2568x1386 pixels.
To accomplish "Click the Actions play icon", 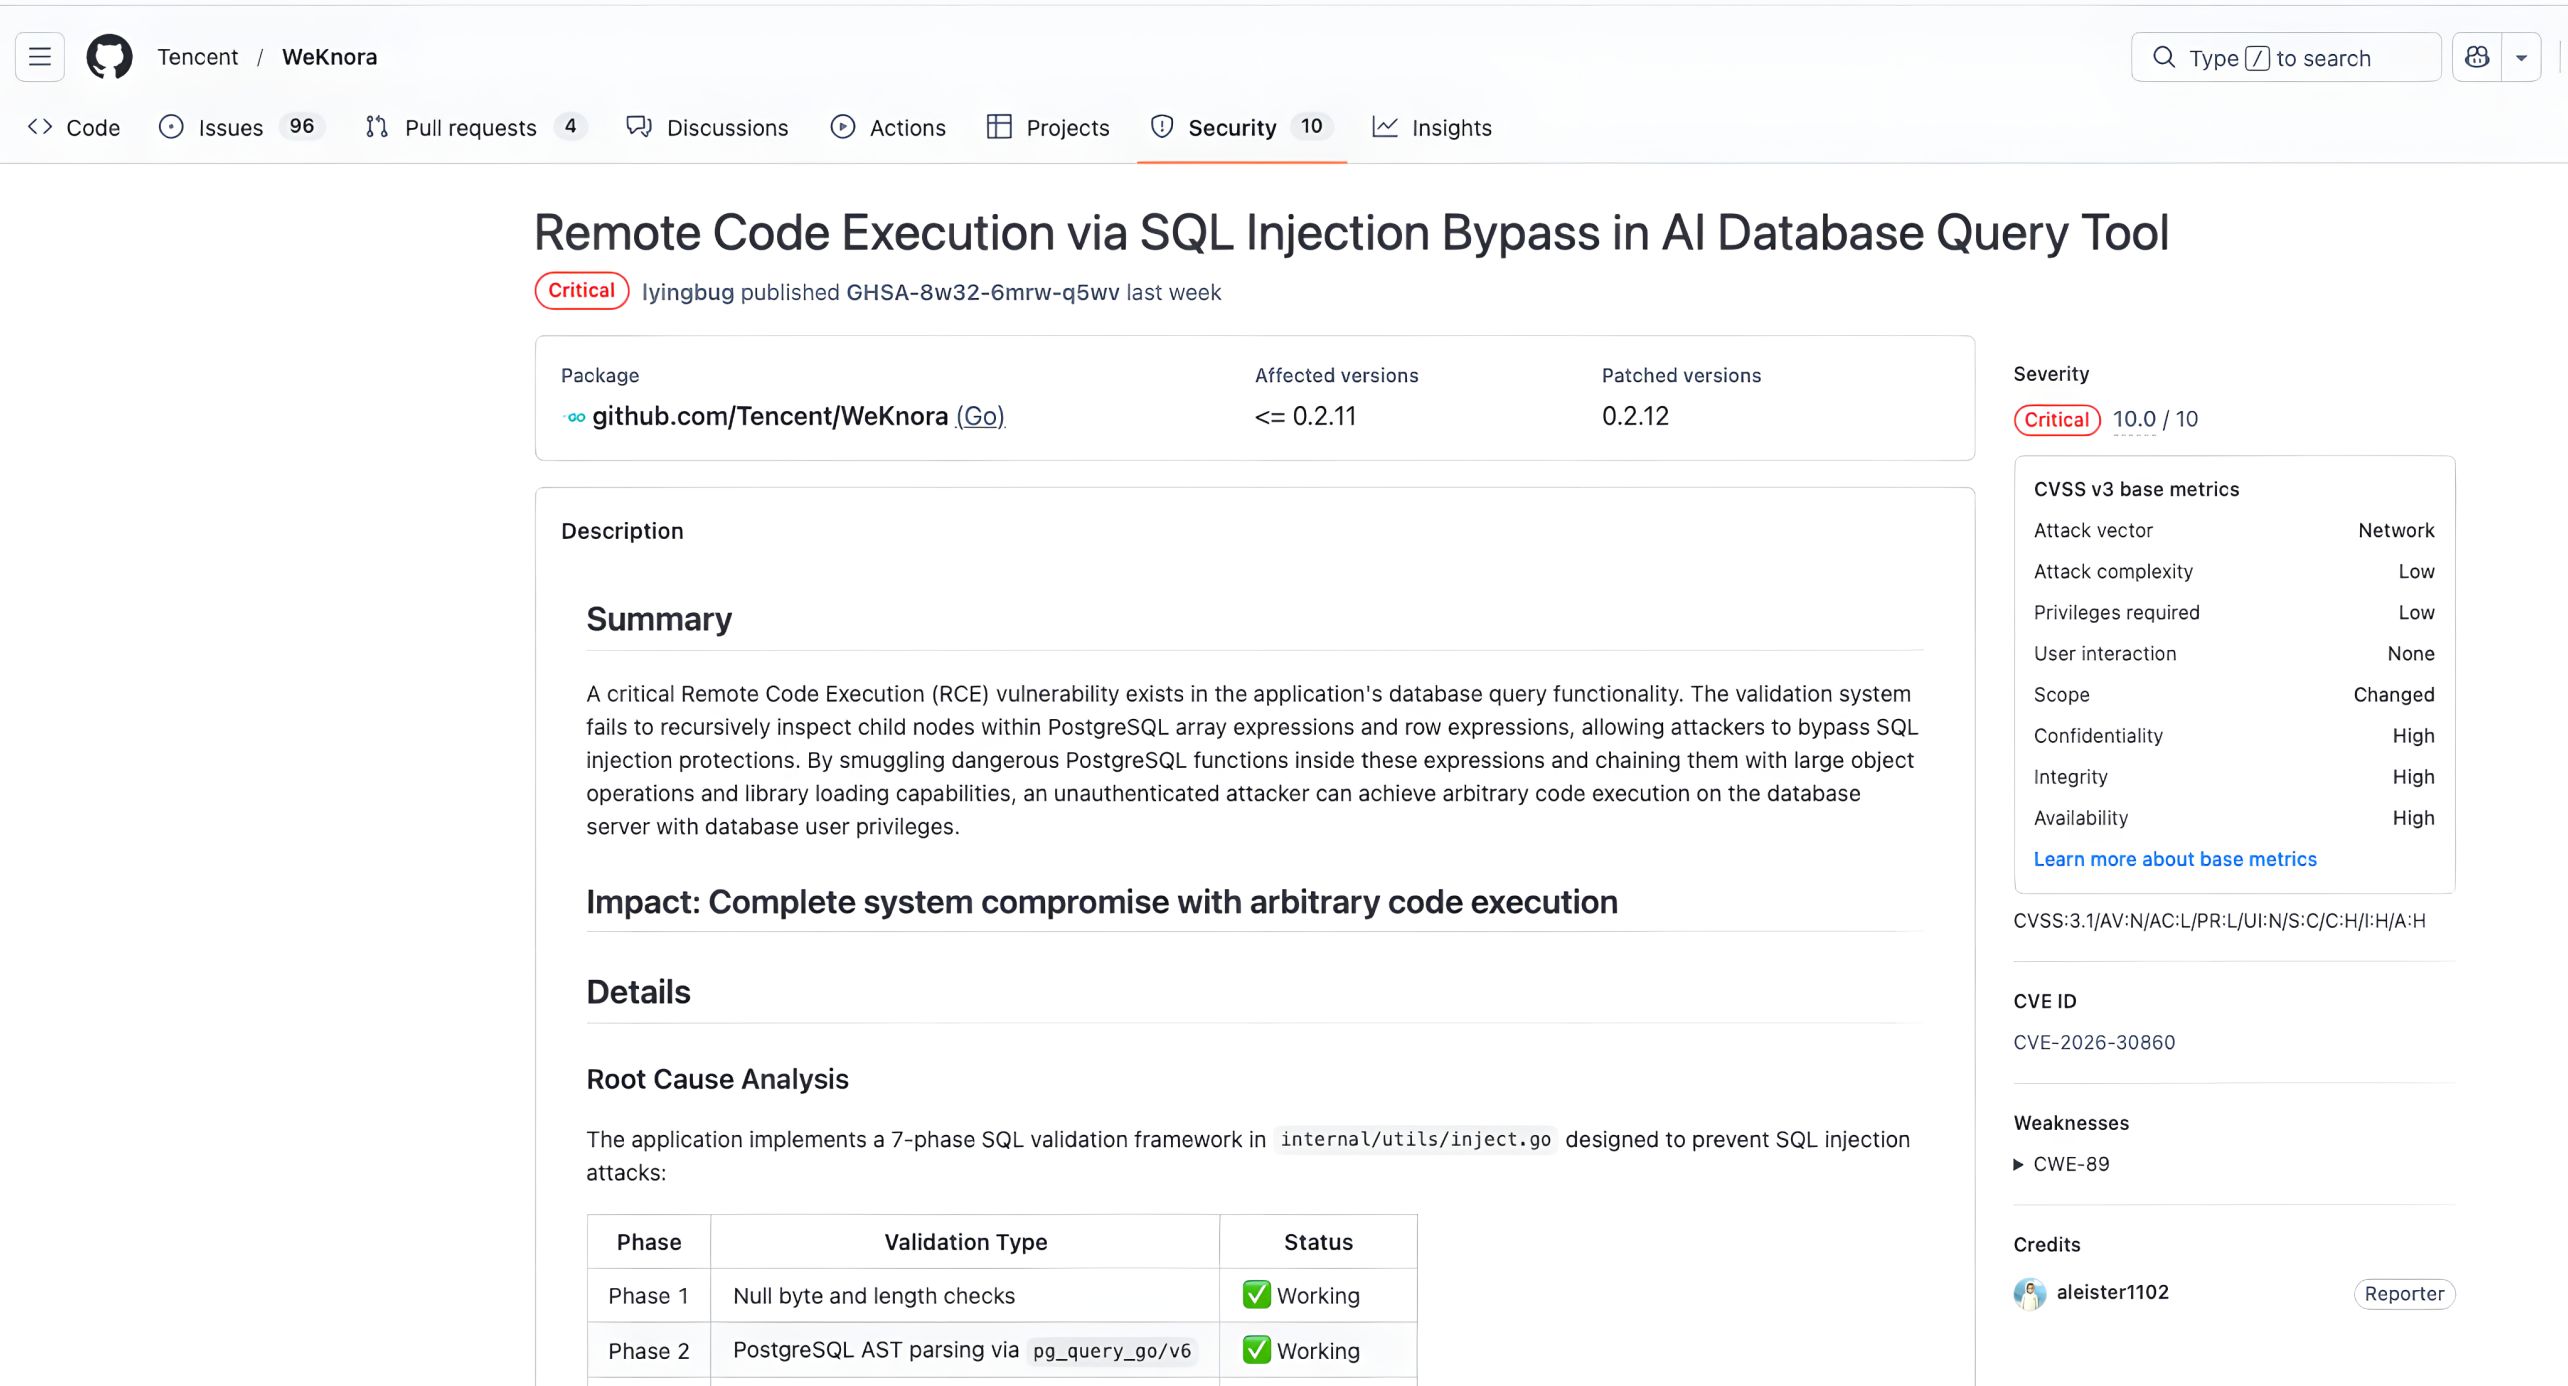I will pos(843,127).
